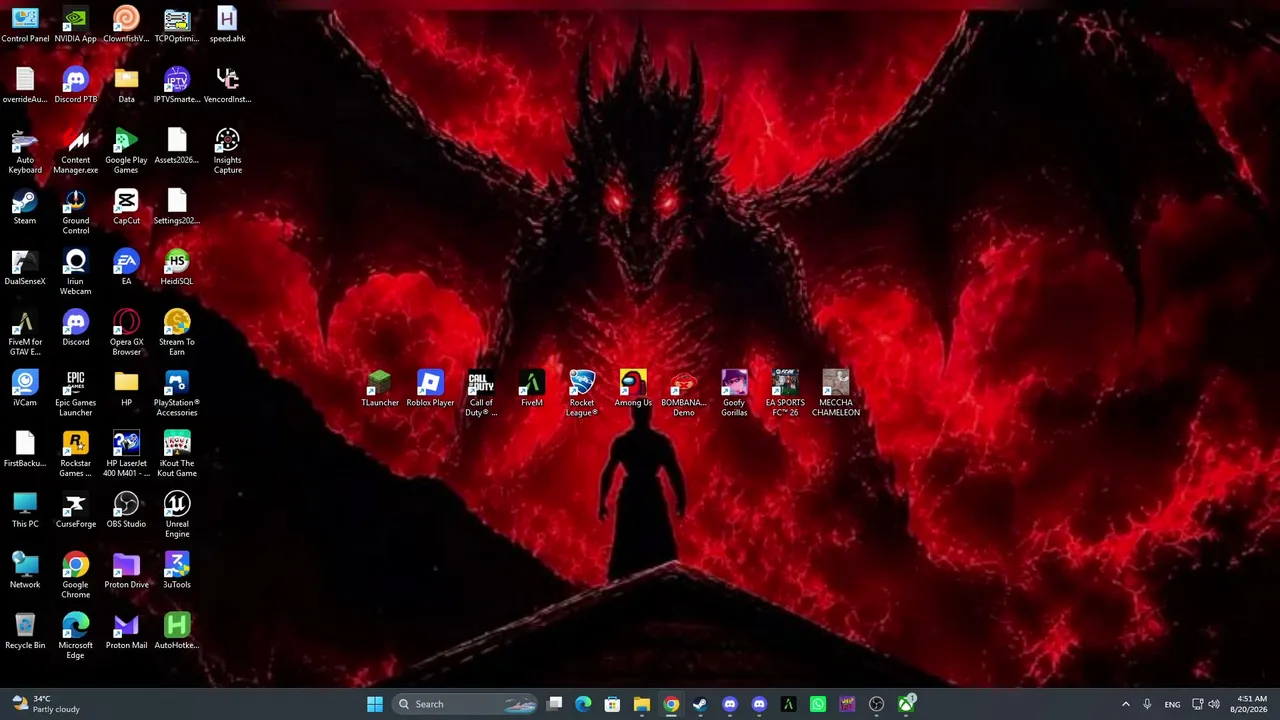Select the Stream To Earn desktop icon

[x=177, y=334]
